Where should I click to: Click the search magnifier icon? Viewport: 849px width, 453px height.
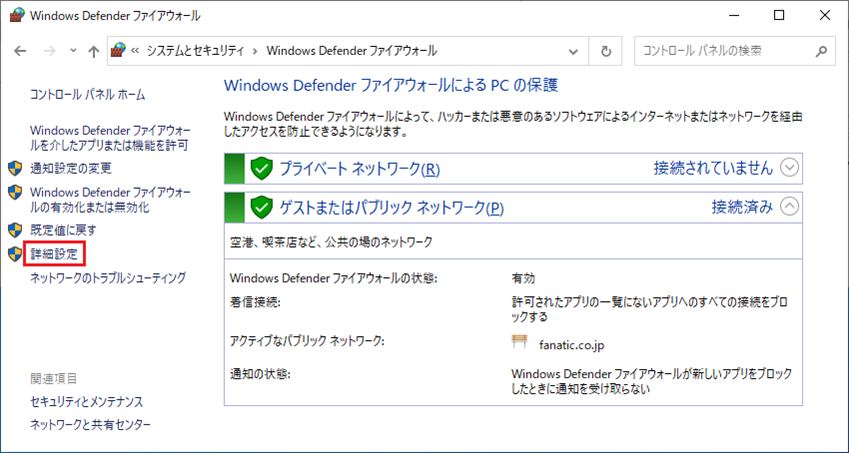(821, 51)
